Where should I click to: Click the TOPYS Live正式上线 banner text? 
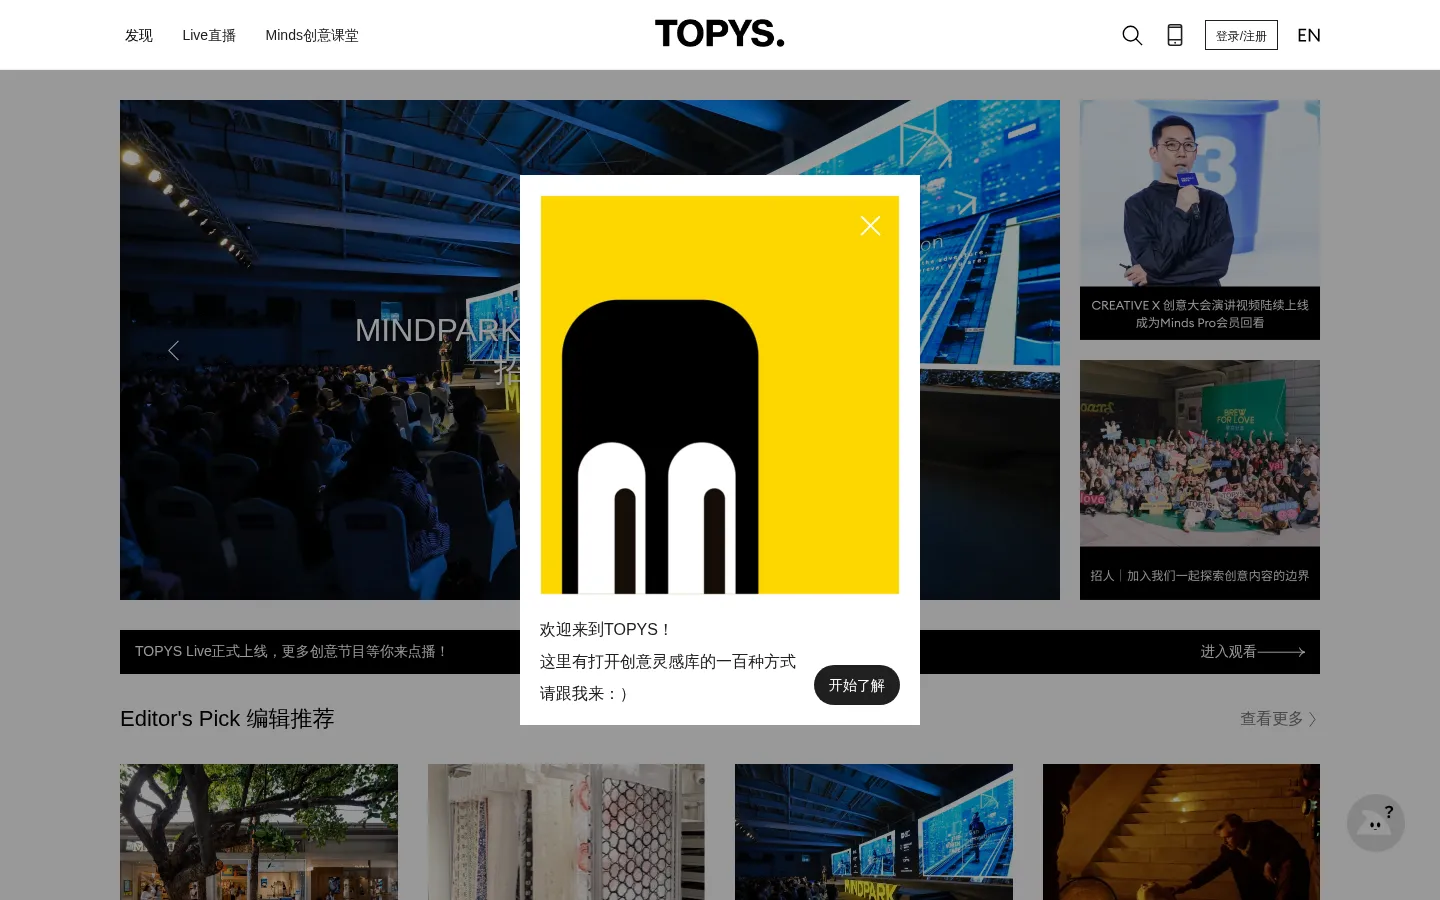[x=291, y=652]
